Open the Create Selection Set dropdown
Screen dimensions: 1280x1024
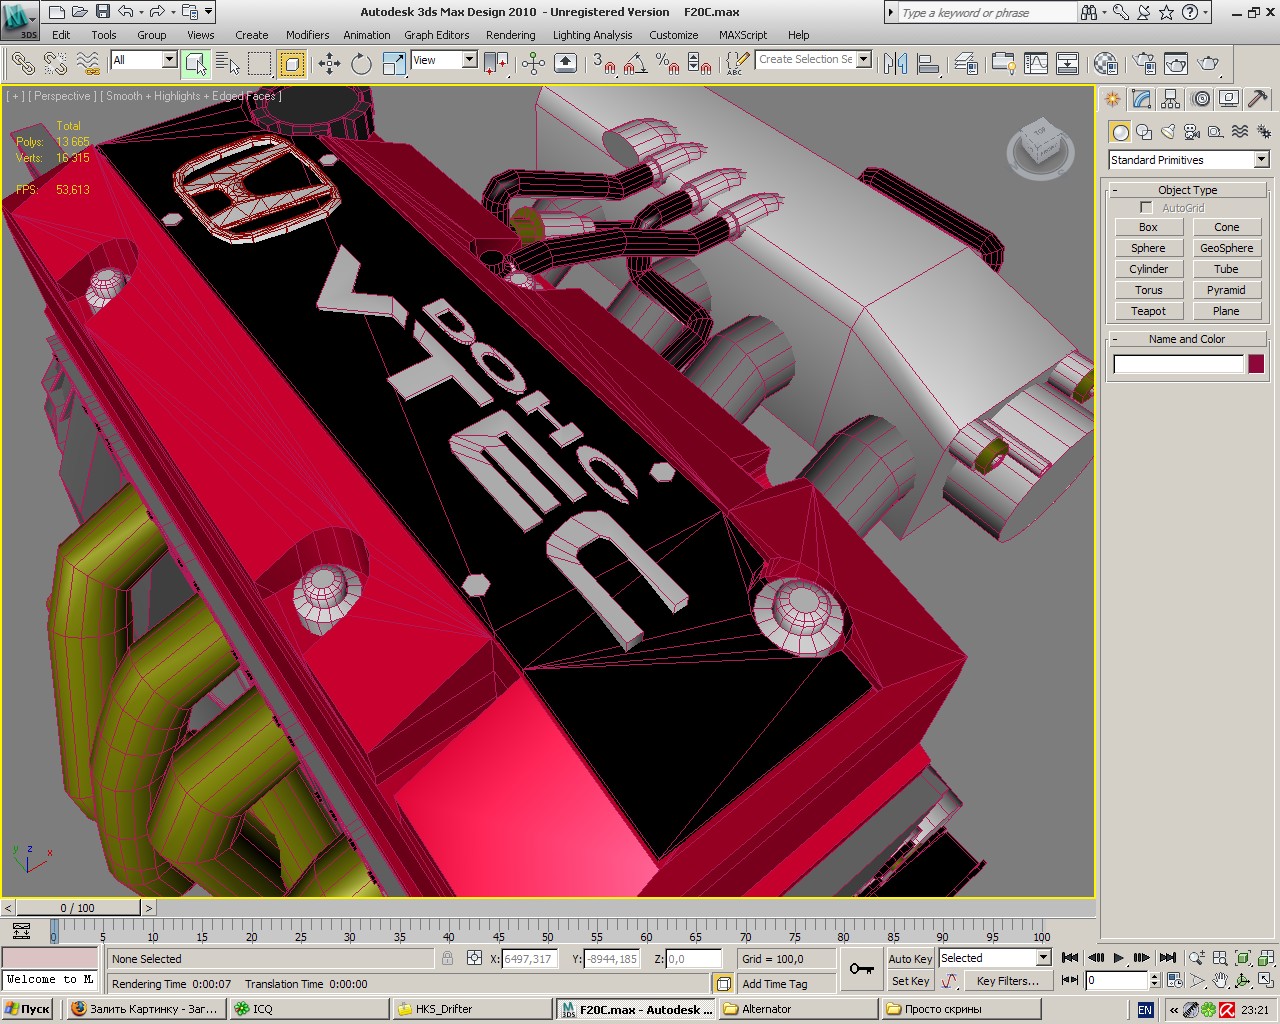[864, 59]
